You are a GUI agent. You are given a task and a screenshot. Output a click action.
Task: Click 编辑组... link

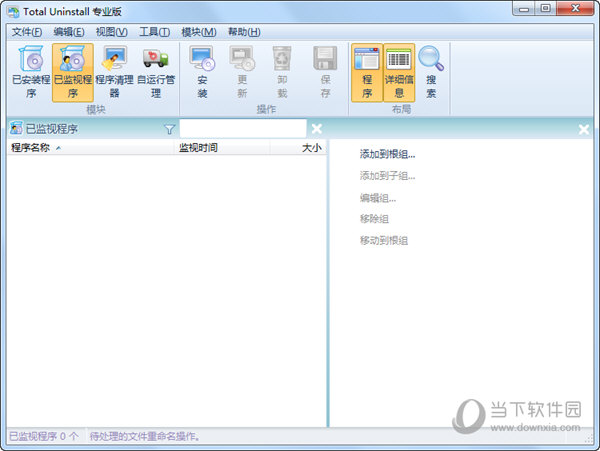378,198
